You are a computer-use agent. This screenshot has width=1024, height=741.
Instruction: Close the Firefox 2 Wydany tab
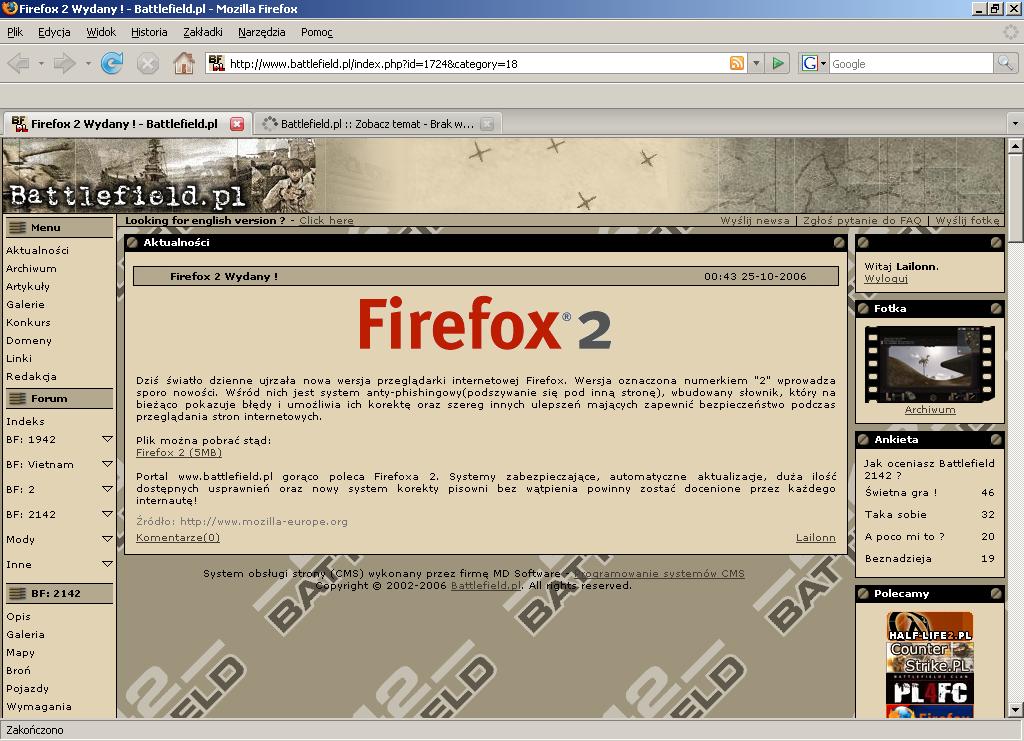click(x=237, y=124)
